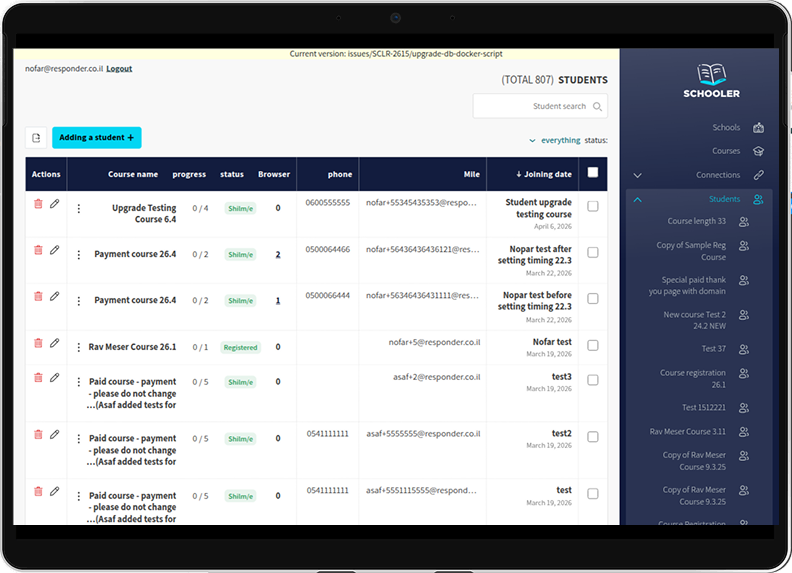
Task: Delete the Nopar test before setting timing row
Action: pyautogui.click(x=38, y=296)
